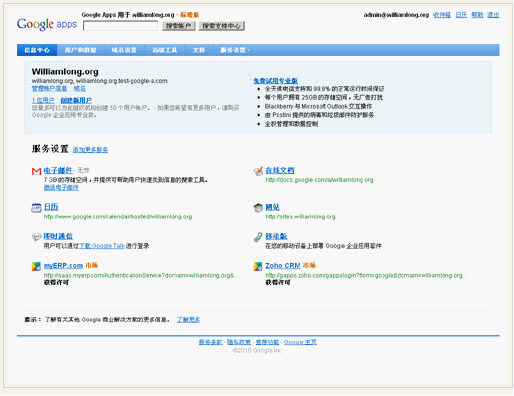Open the 日历 link in top-right header
The image size is (514, 396).
(x=461, y=15)
